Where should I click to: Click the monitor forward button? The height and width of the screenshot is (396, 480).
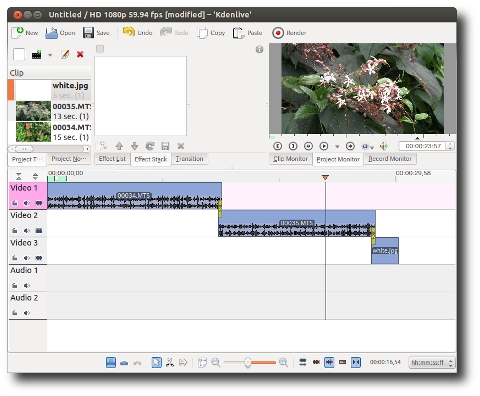pos(350,146)
